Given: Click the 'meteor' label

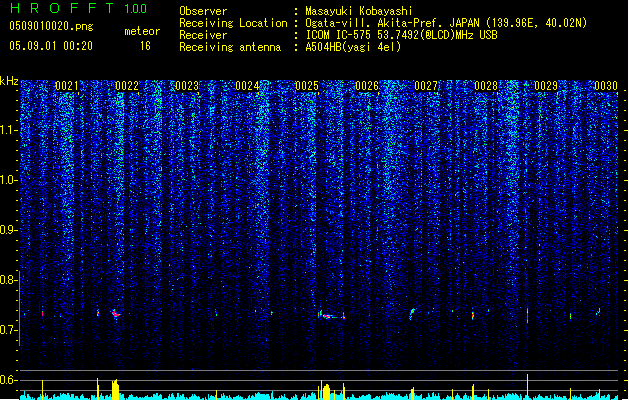Looking at the screenshot, I should tap(142, 31).
